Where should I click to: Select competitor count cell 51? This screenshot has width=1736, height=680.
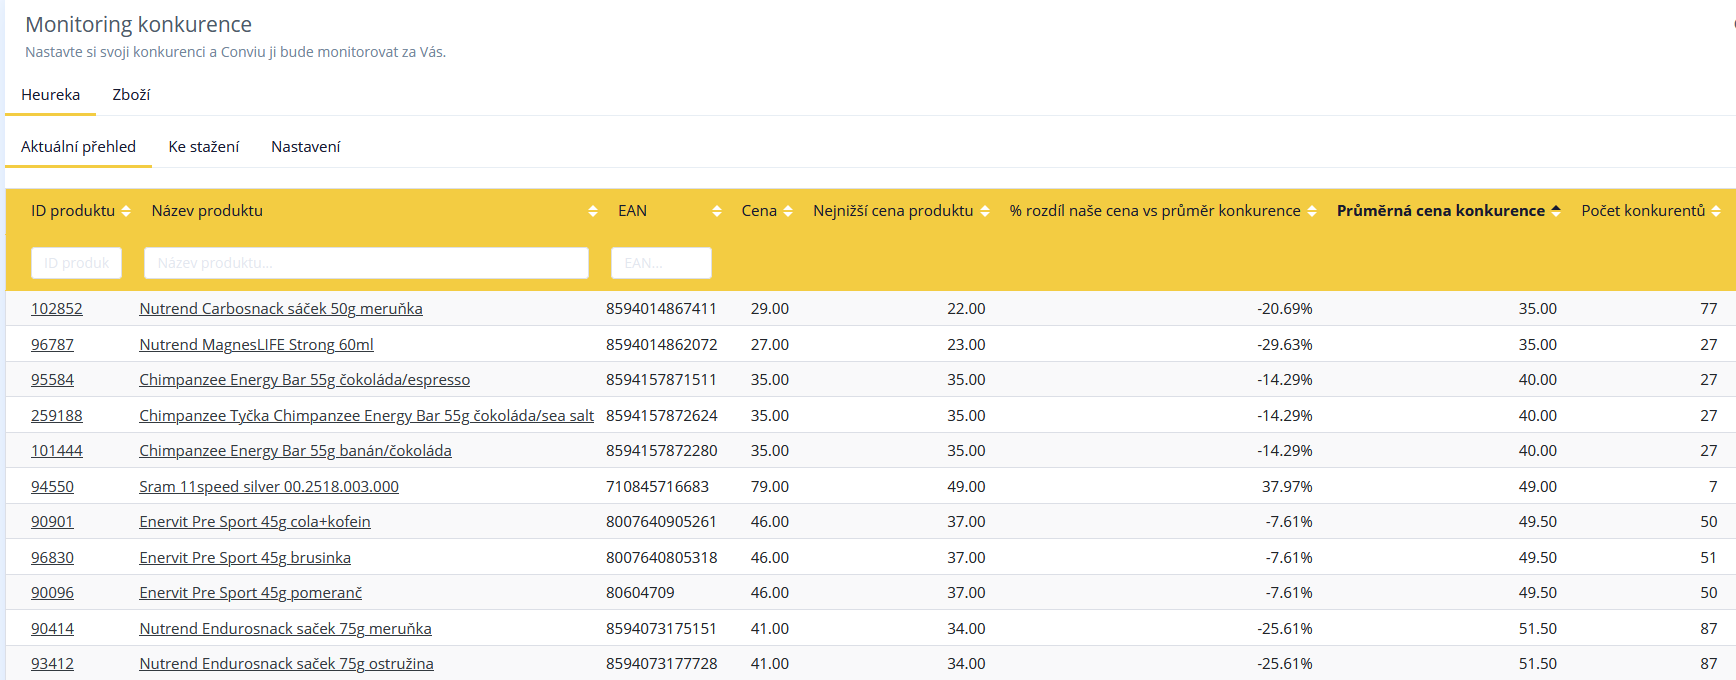[1709, 558]
